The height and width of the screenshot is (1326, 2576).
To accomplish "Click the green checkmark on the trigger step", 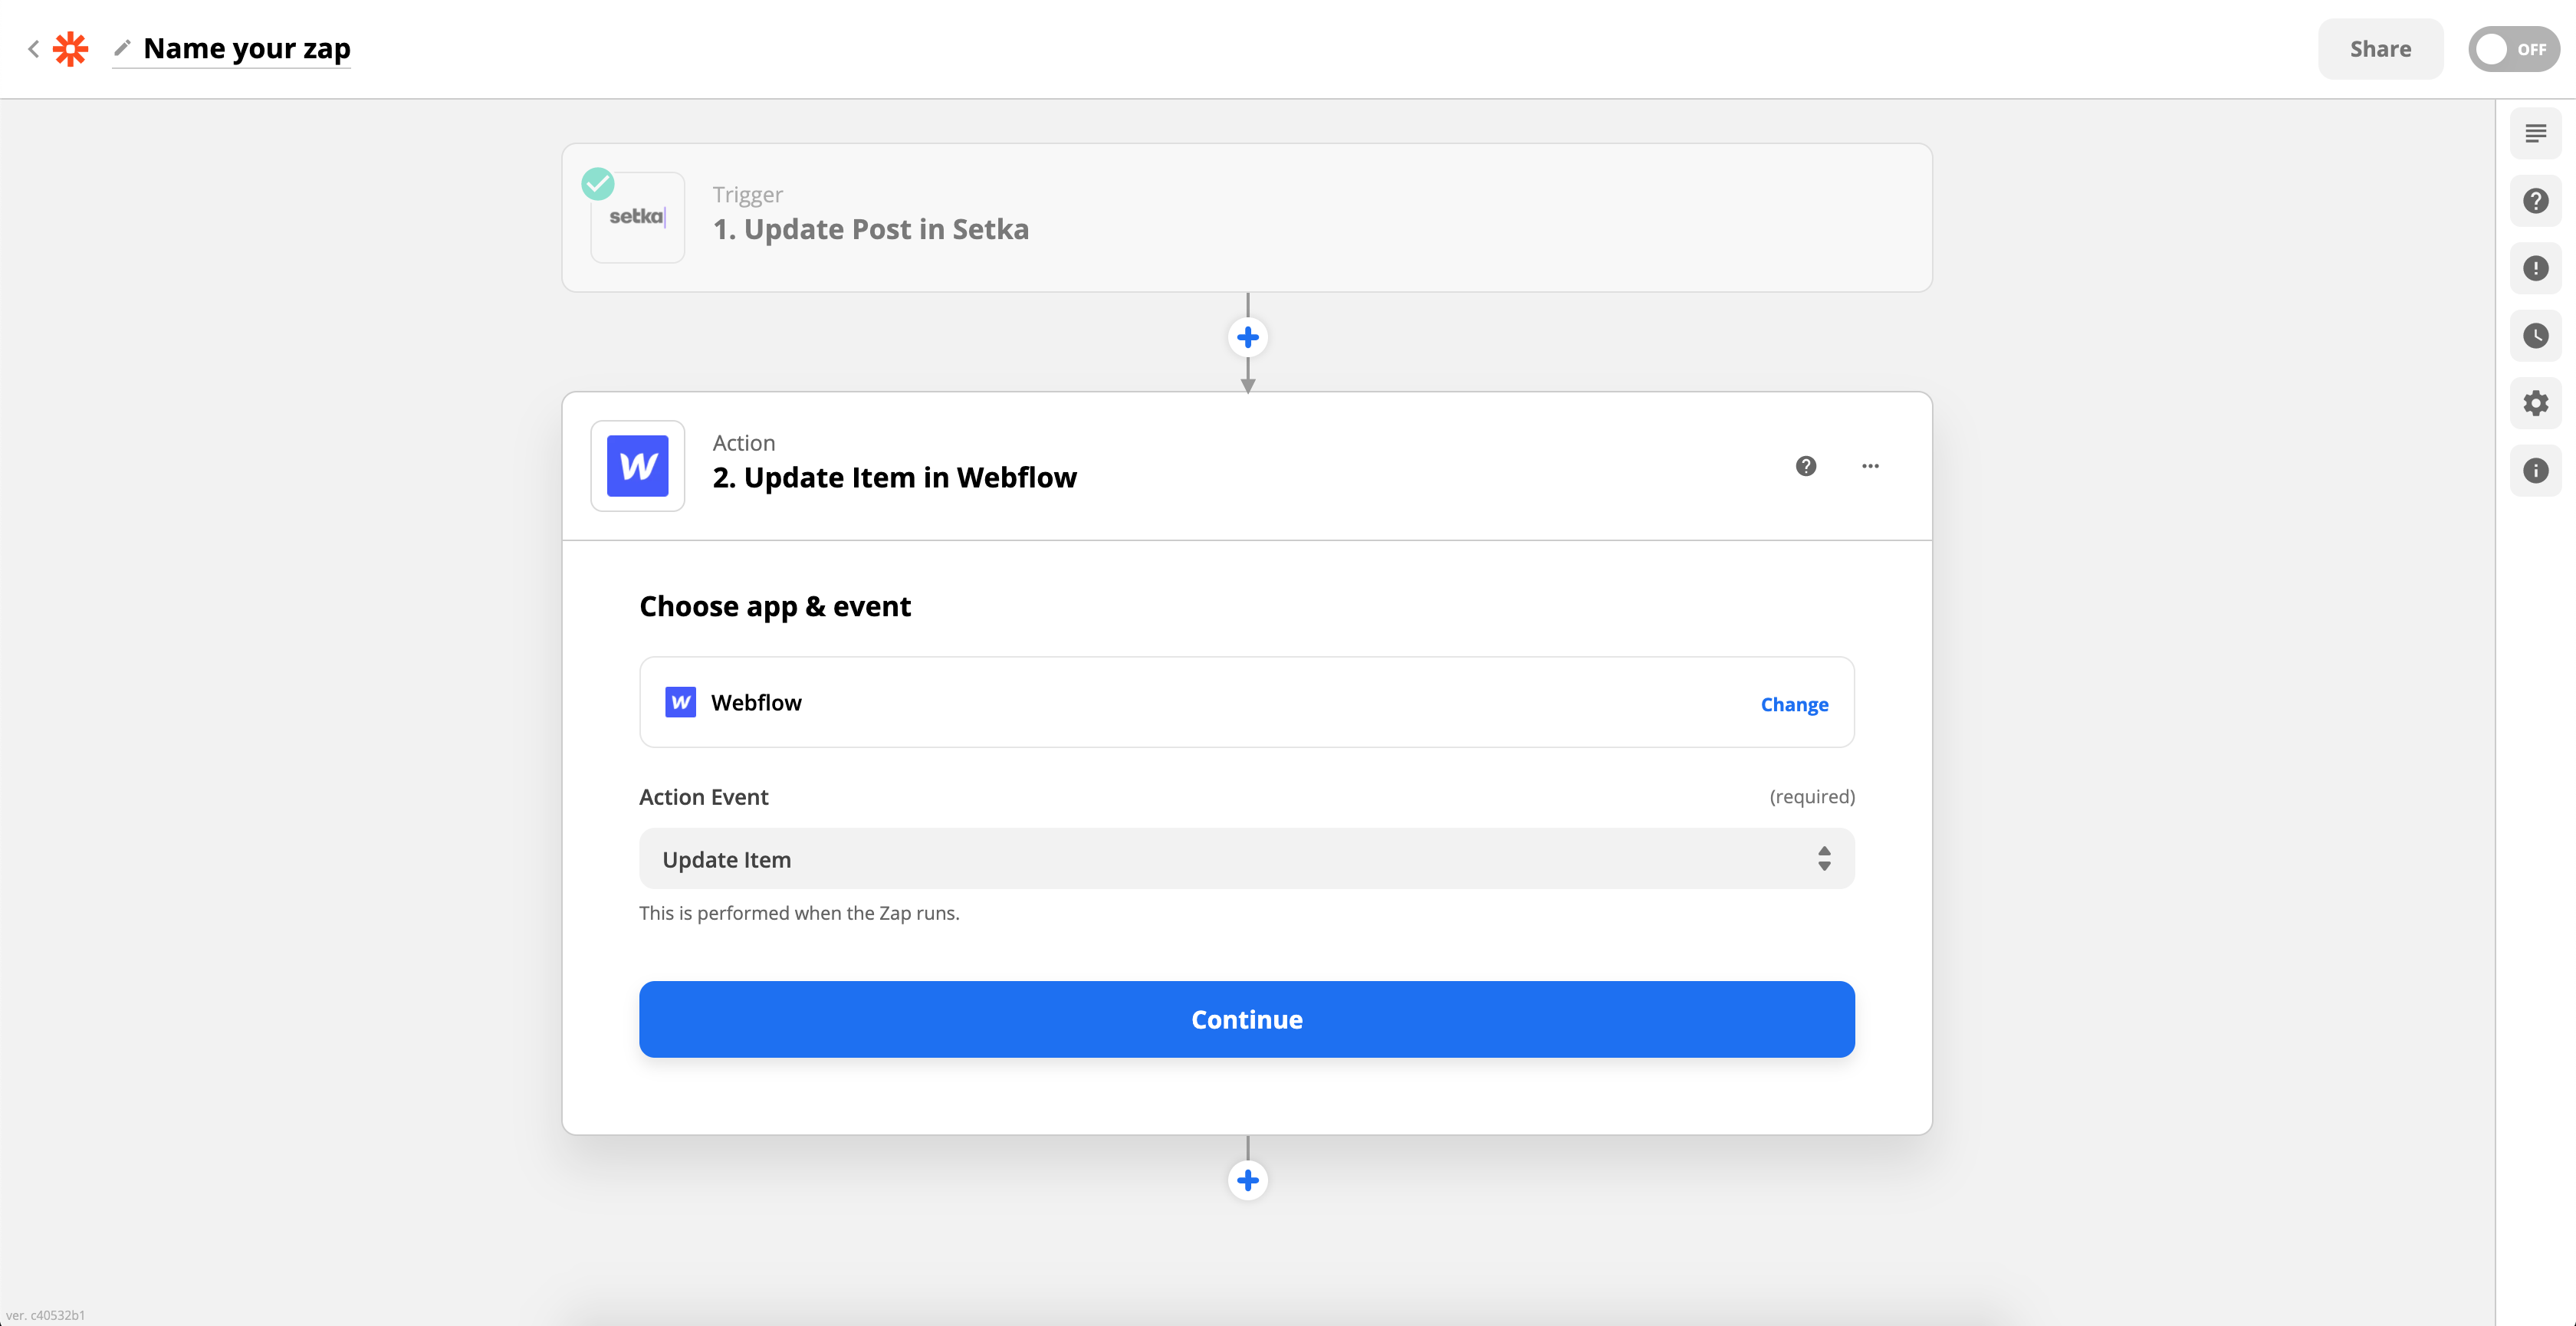I will 598,183.
